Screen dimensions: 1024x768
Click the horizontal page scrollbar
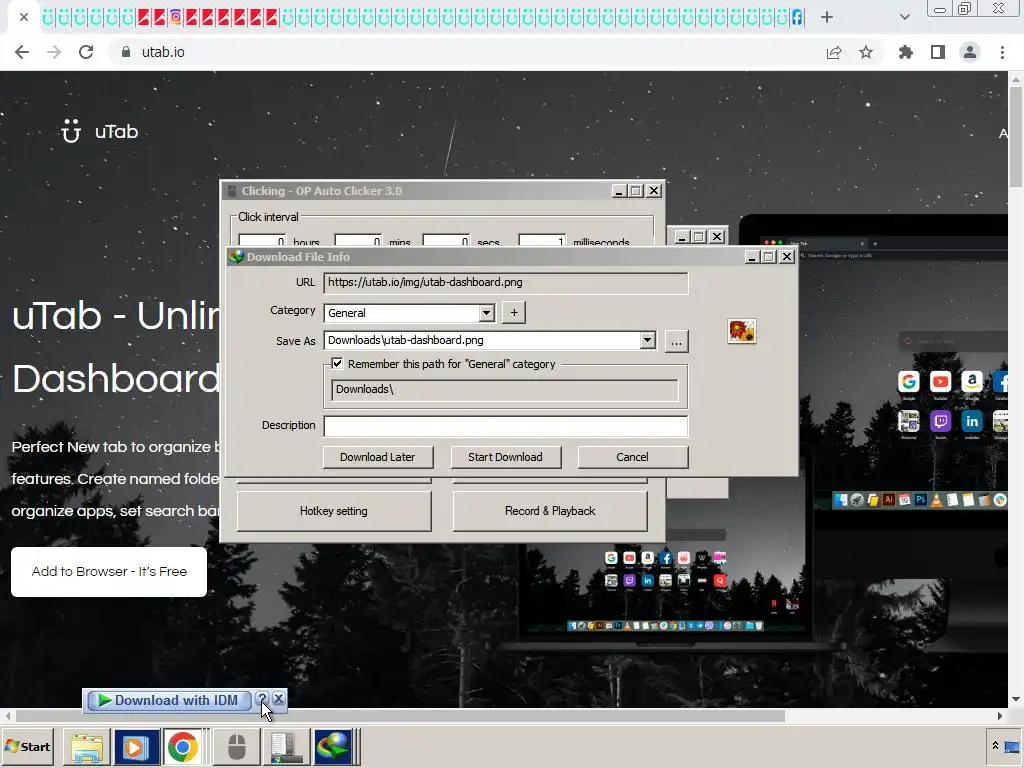click(400, 716)
